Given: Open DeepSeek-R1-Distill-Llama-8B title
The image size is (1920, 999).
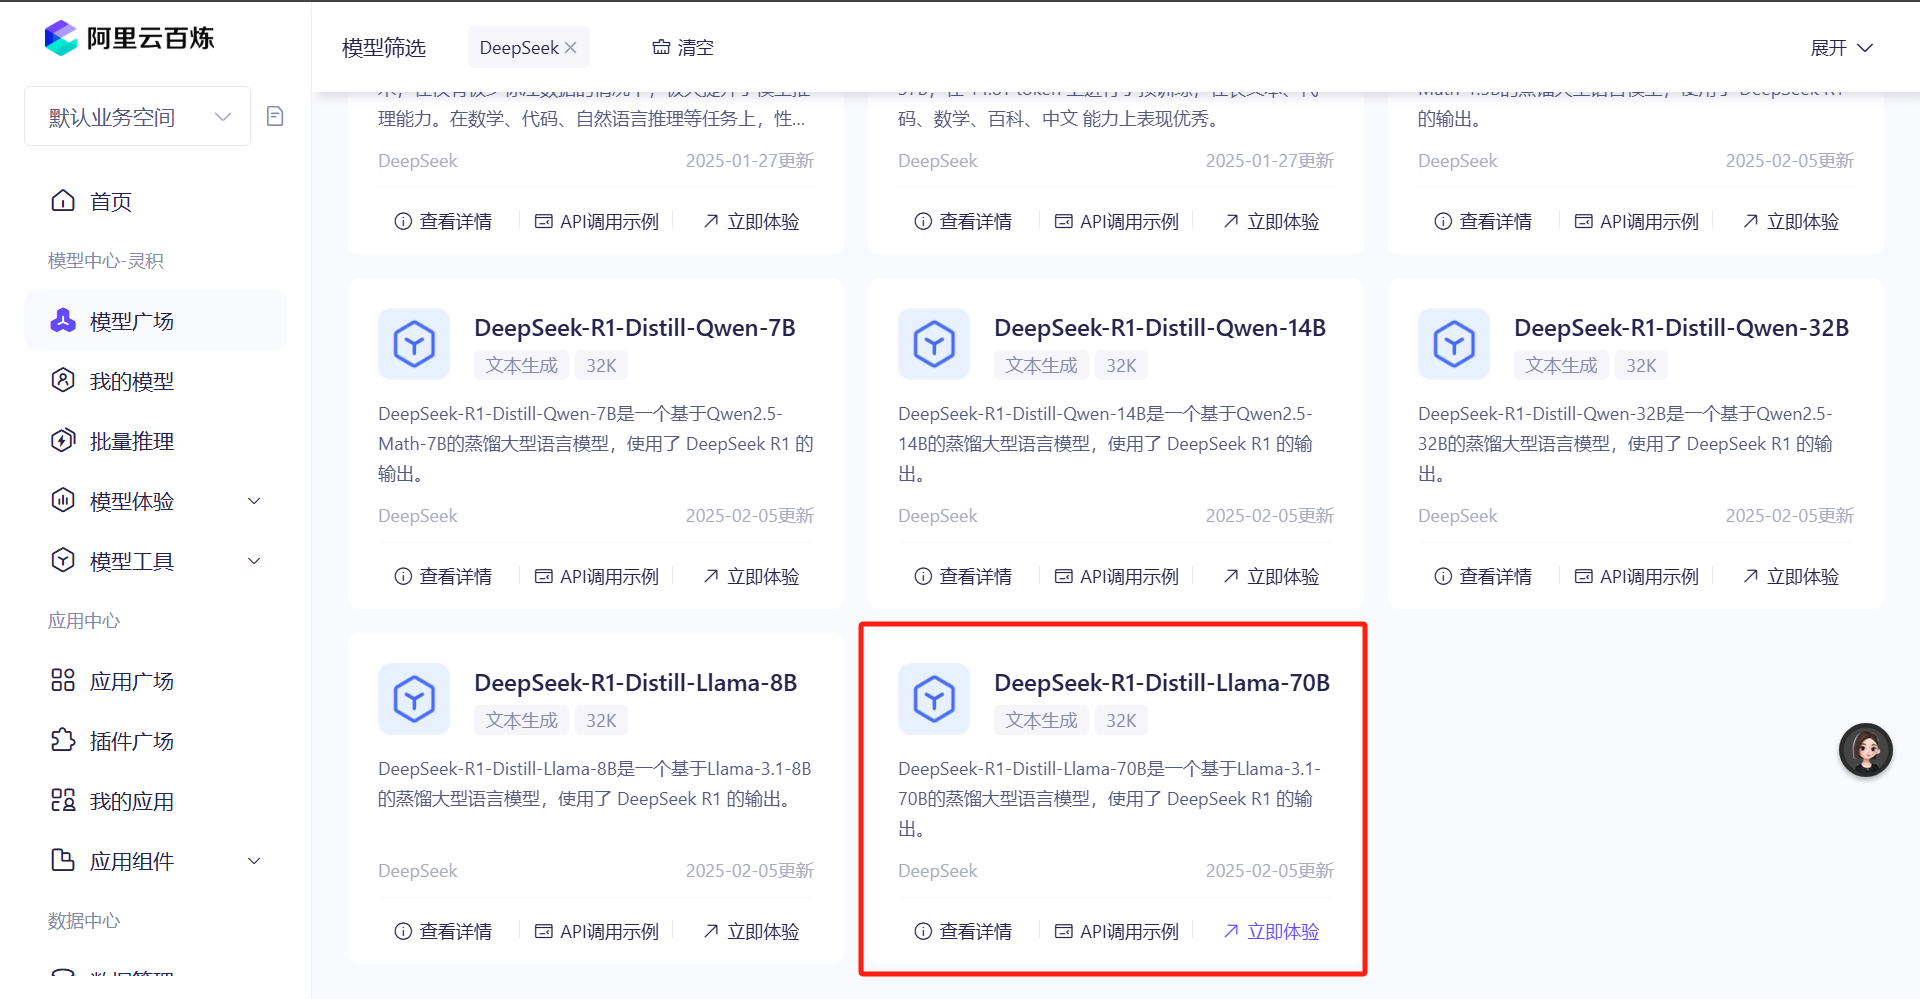Looking at the screenshot, I should pyautogui.click(x=636, y=683).
